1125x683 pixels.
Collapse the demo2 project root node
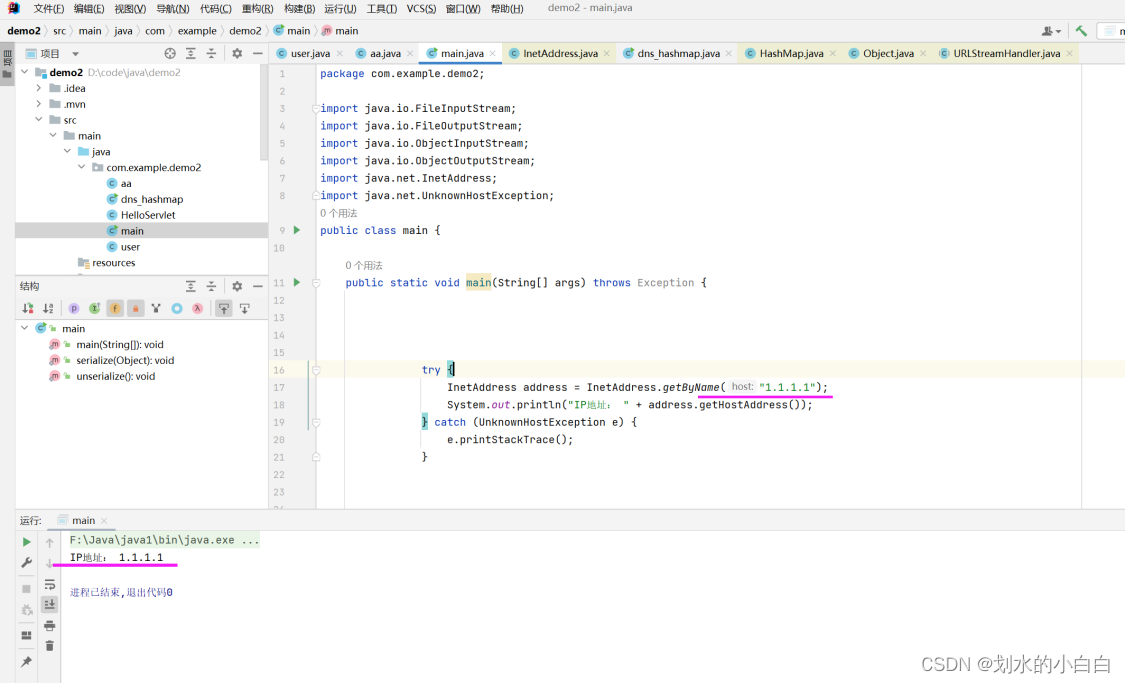point(25,72)
